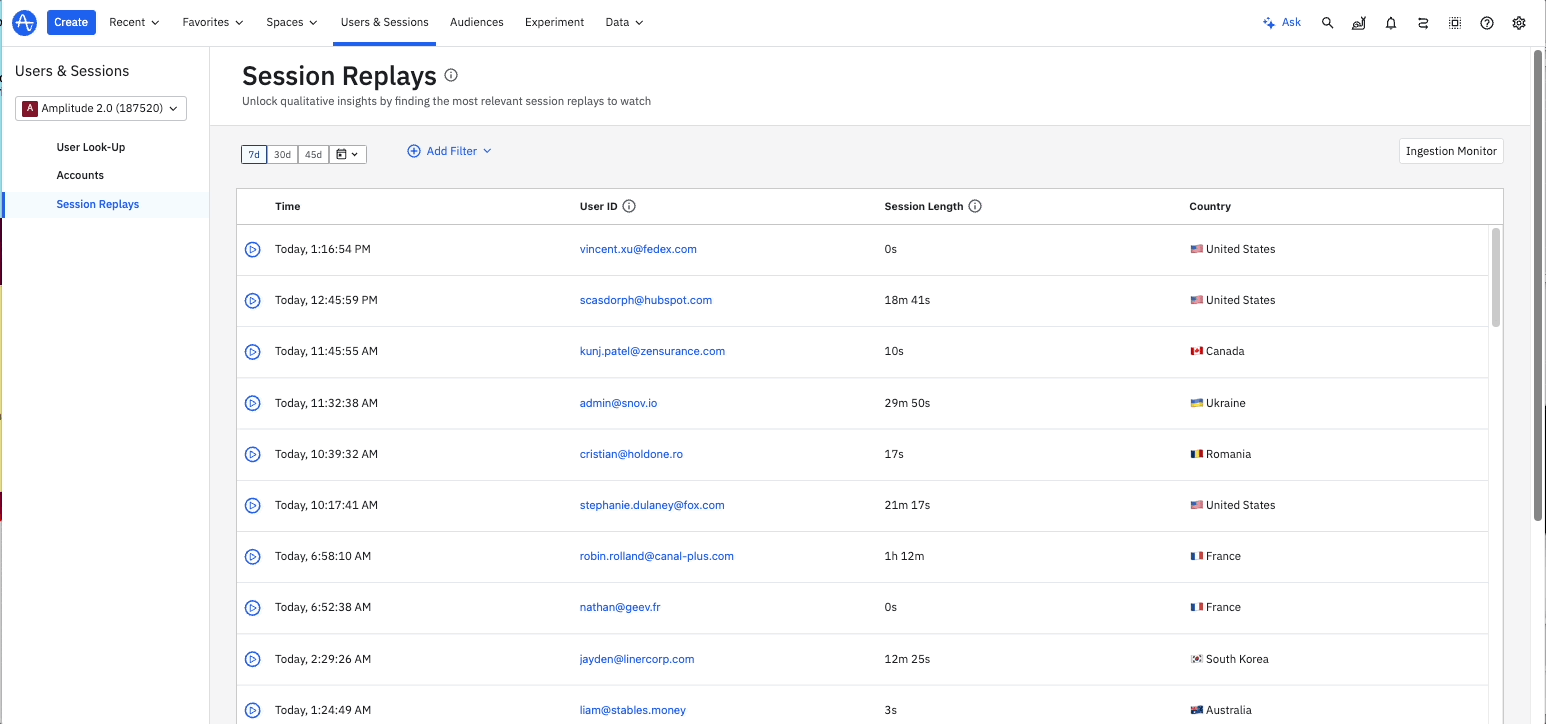Click the snail icon in top bar
Screen dimensions: 1546x724
click(1358, 23)
